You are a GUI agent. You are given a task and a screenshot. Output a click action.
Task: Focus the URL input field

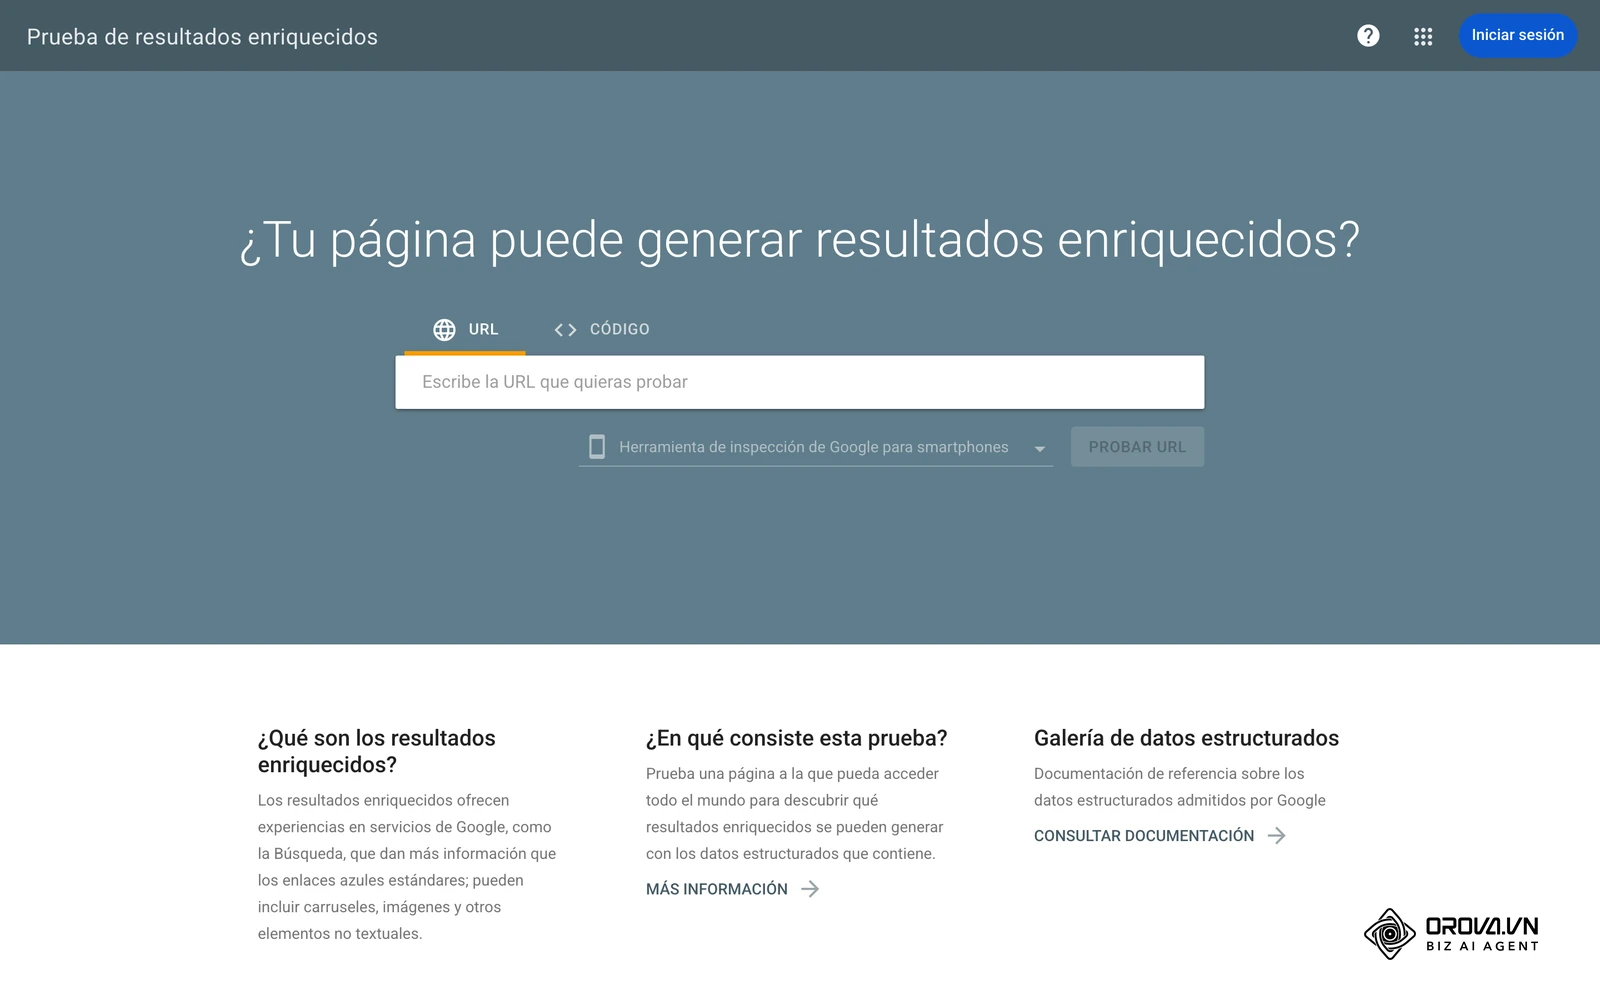800,382
